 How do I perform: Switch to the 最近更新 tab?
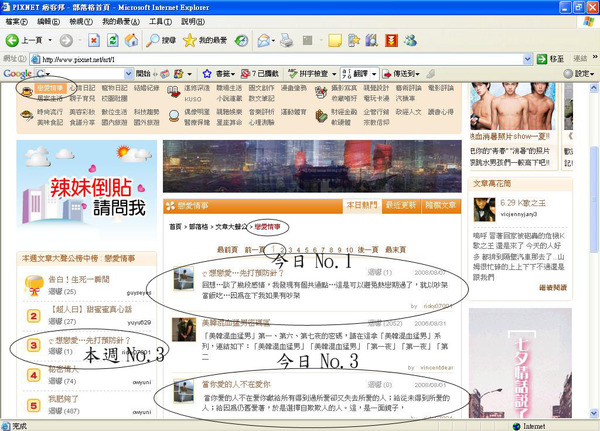tap(401, 206)
